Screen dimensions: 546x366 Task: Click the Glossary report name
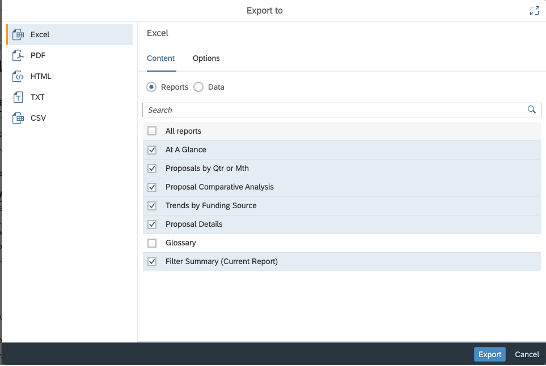pos(181,243)
